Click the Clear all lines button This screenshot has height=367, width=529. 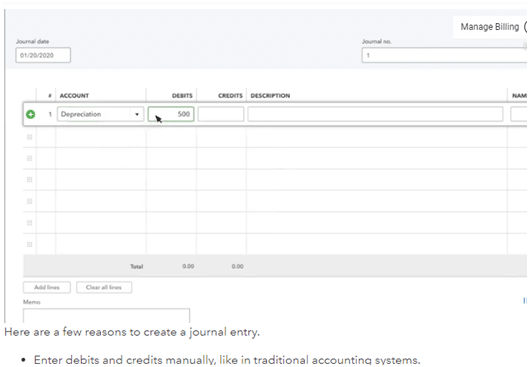click(x=104, y=287)
